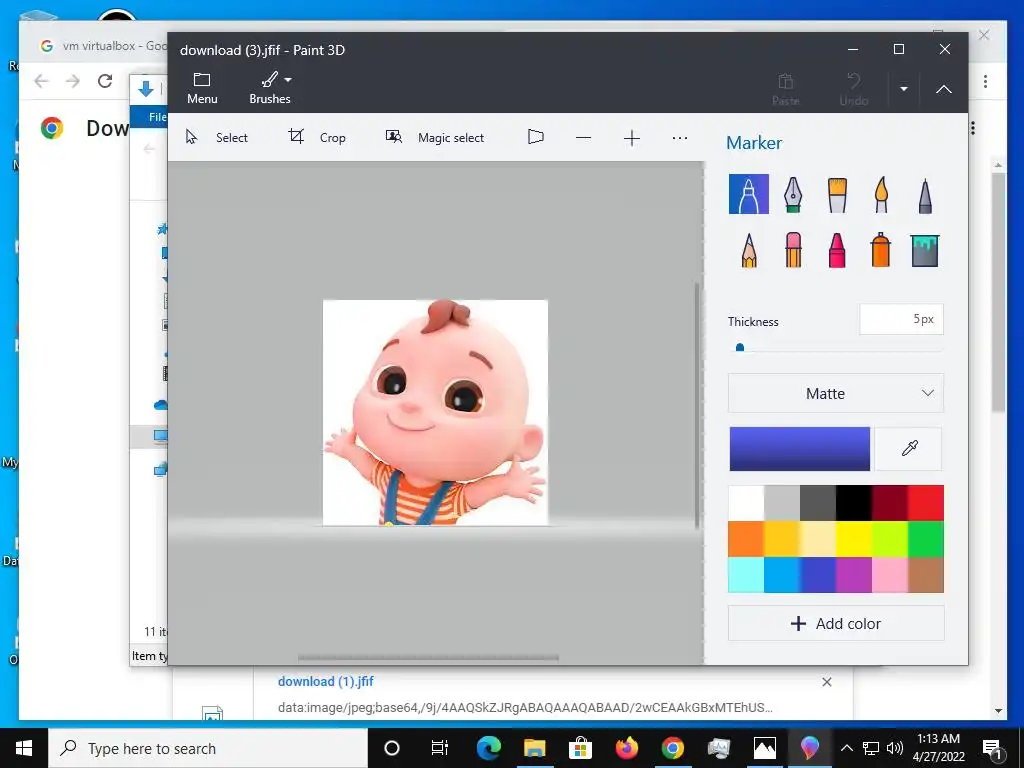
Task: Show hidden tray icons chevron
Action: click(846, 748)
